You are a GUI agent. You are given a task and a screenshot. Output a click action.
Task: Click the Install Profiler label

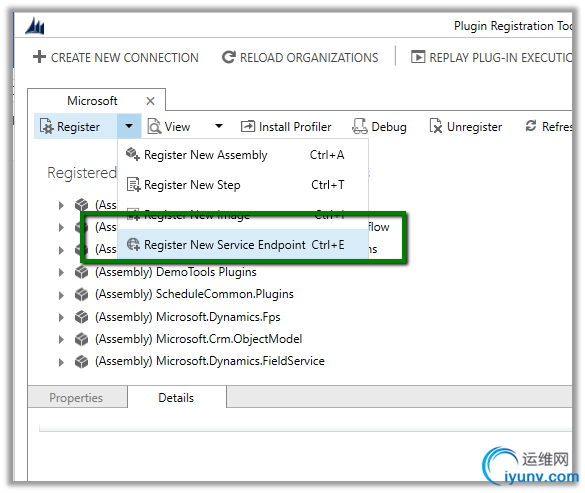coord(295,127)
